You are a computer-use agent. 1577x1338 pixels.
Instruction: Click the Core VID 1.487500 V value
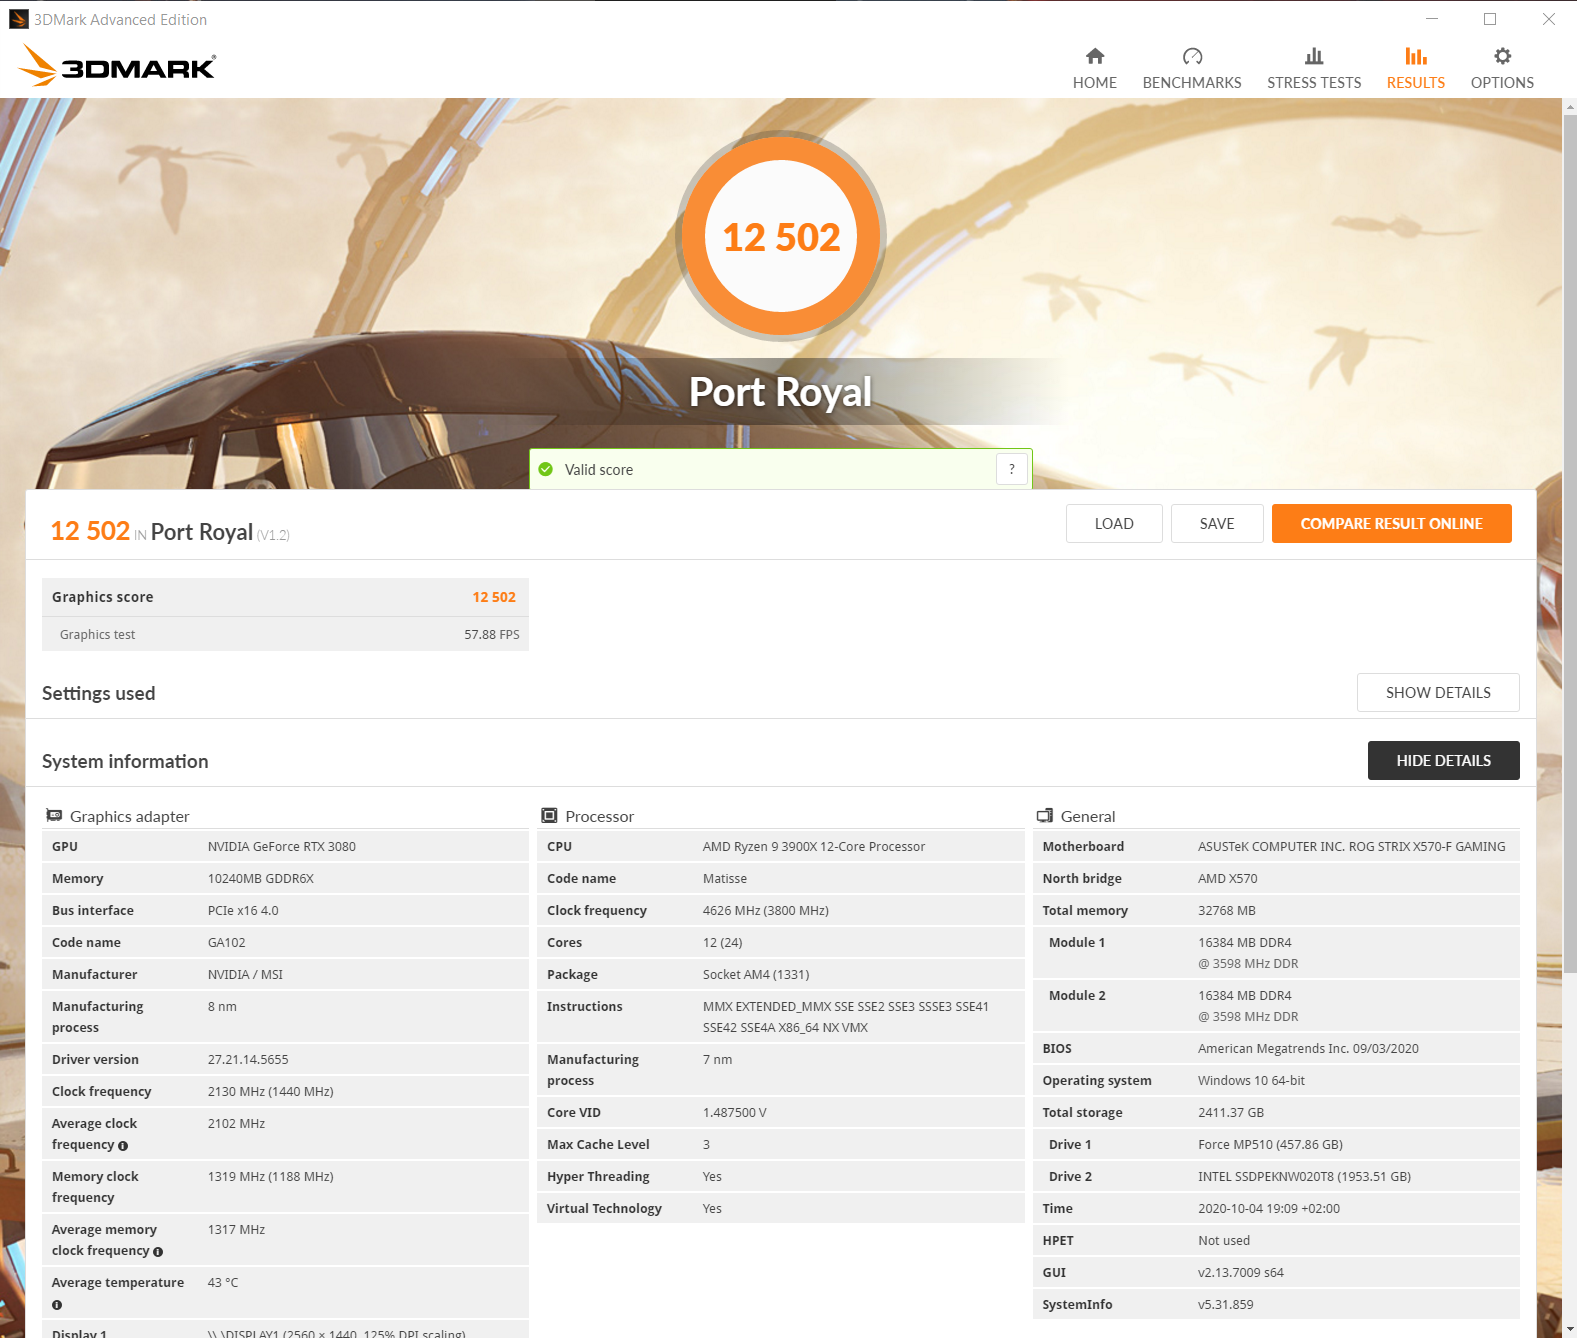(735, 1112)
